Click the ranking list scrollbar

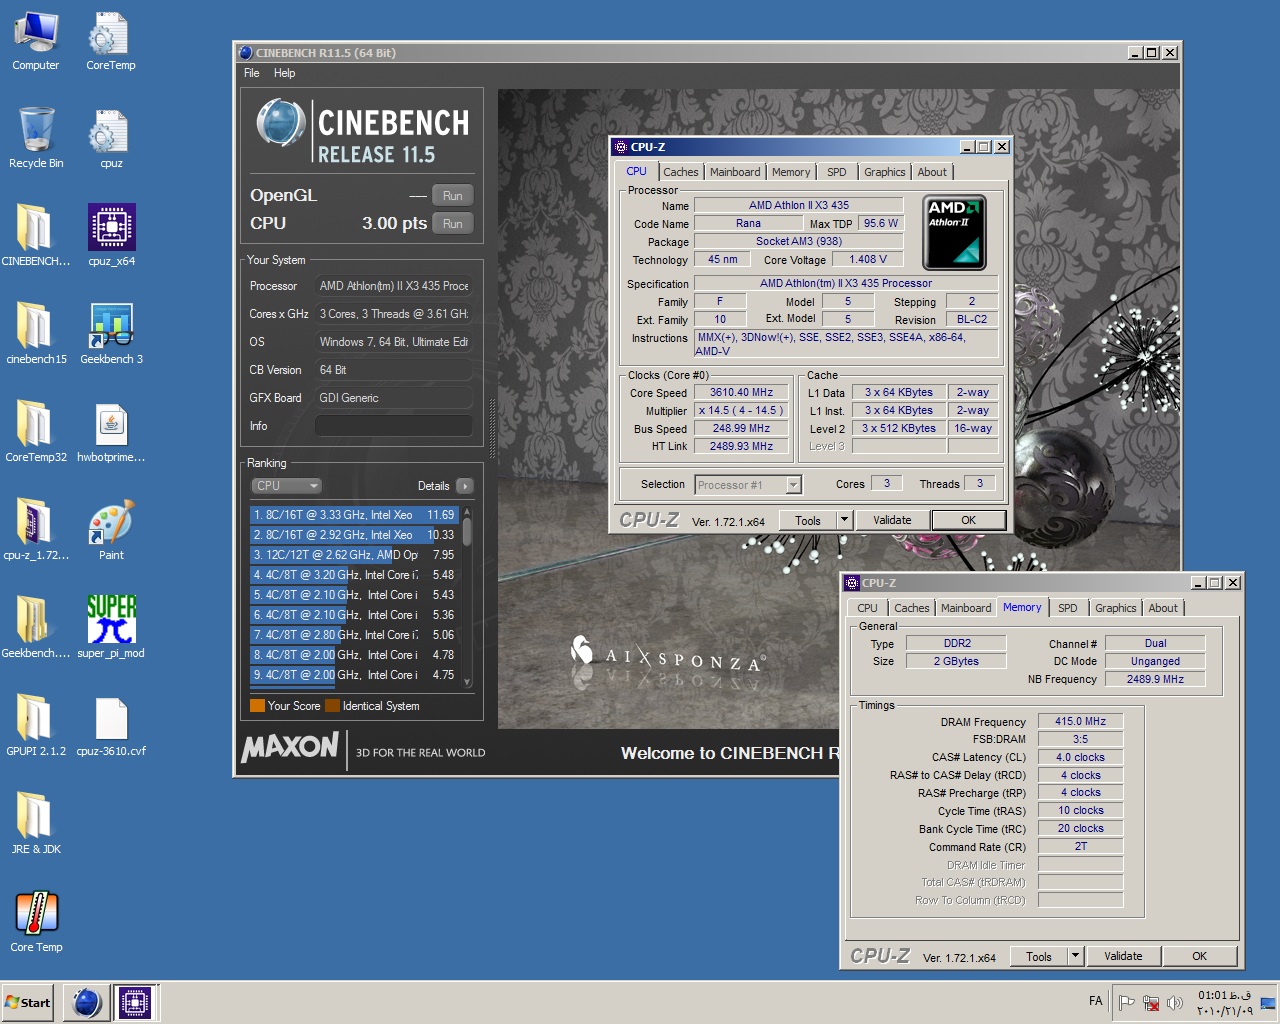click(x=467, y=597)
